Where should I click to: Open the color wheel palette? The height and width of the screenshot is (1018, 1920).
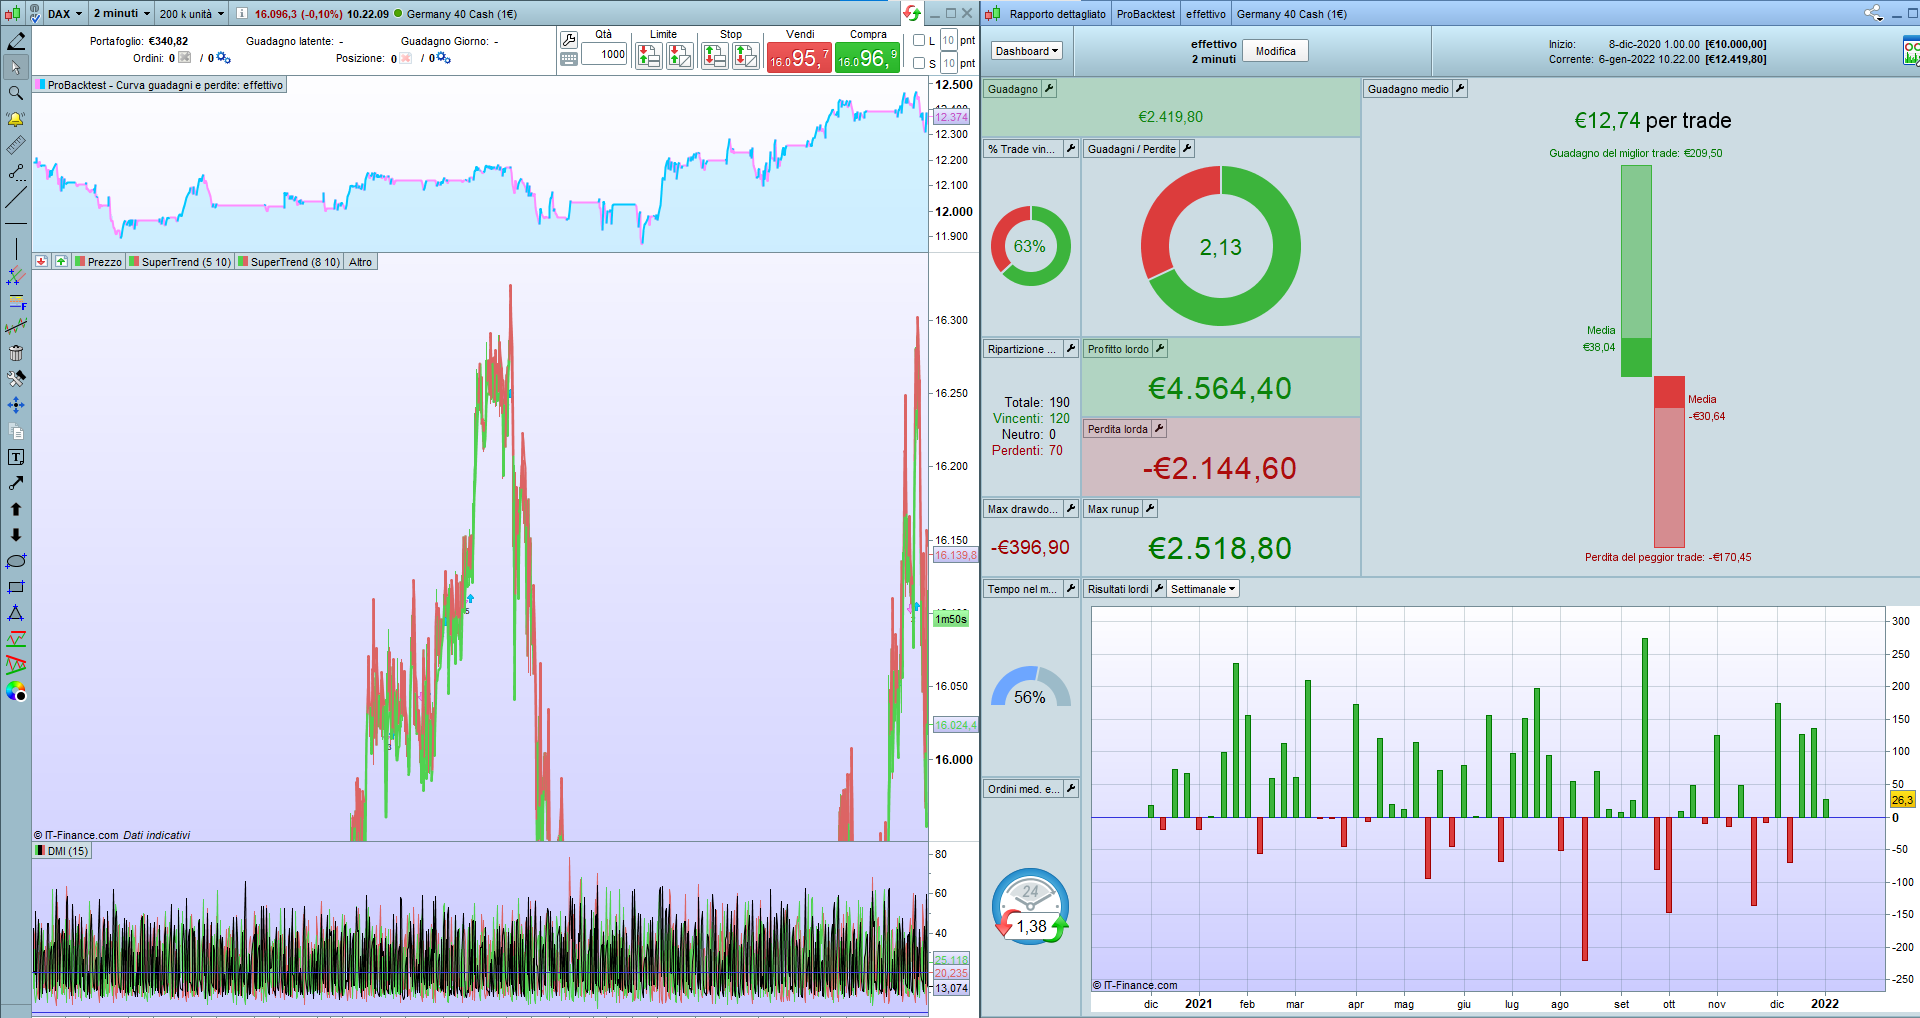16,691
